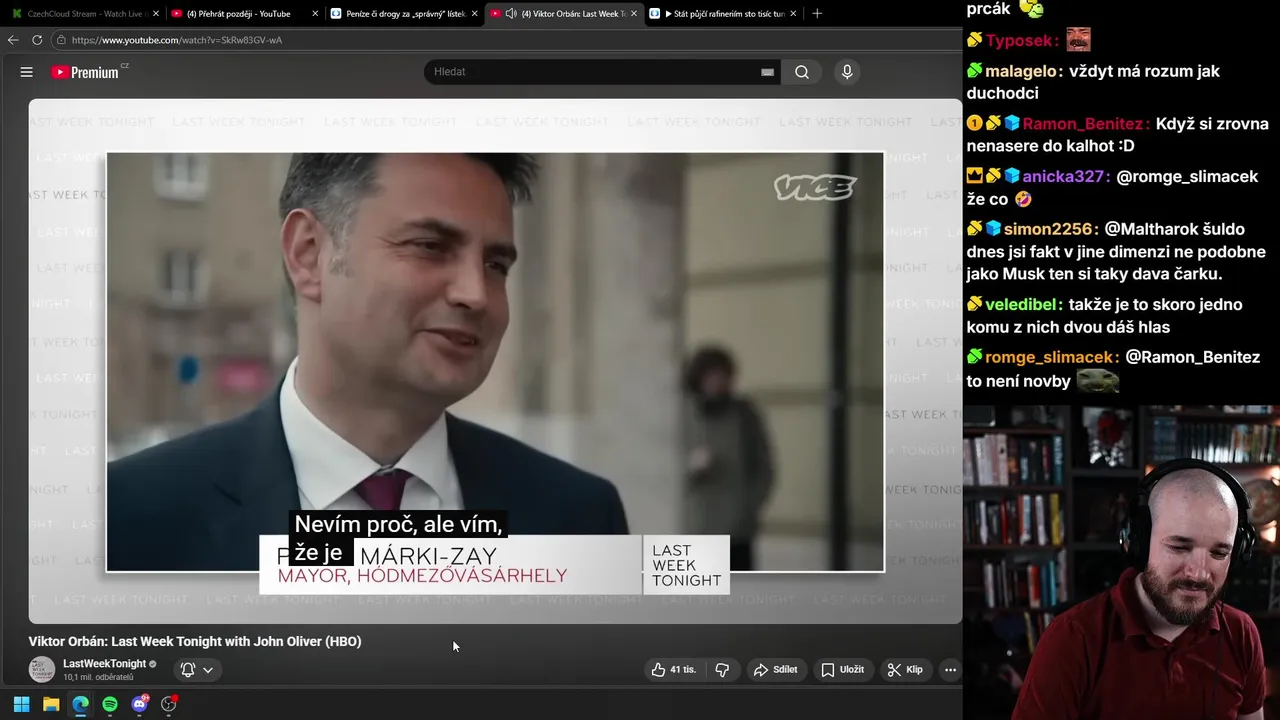Click the streamer webcam feed

[x=1121, y=562]
